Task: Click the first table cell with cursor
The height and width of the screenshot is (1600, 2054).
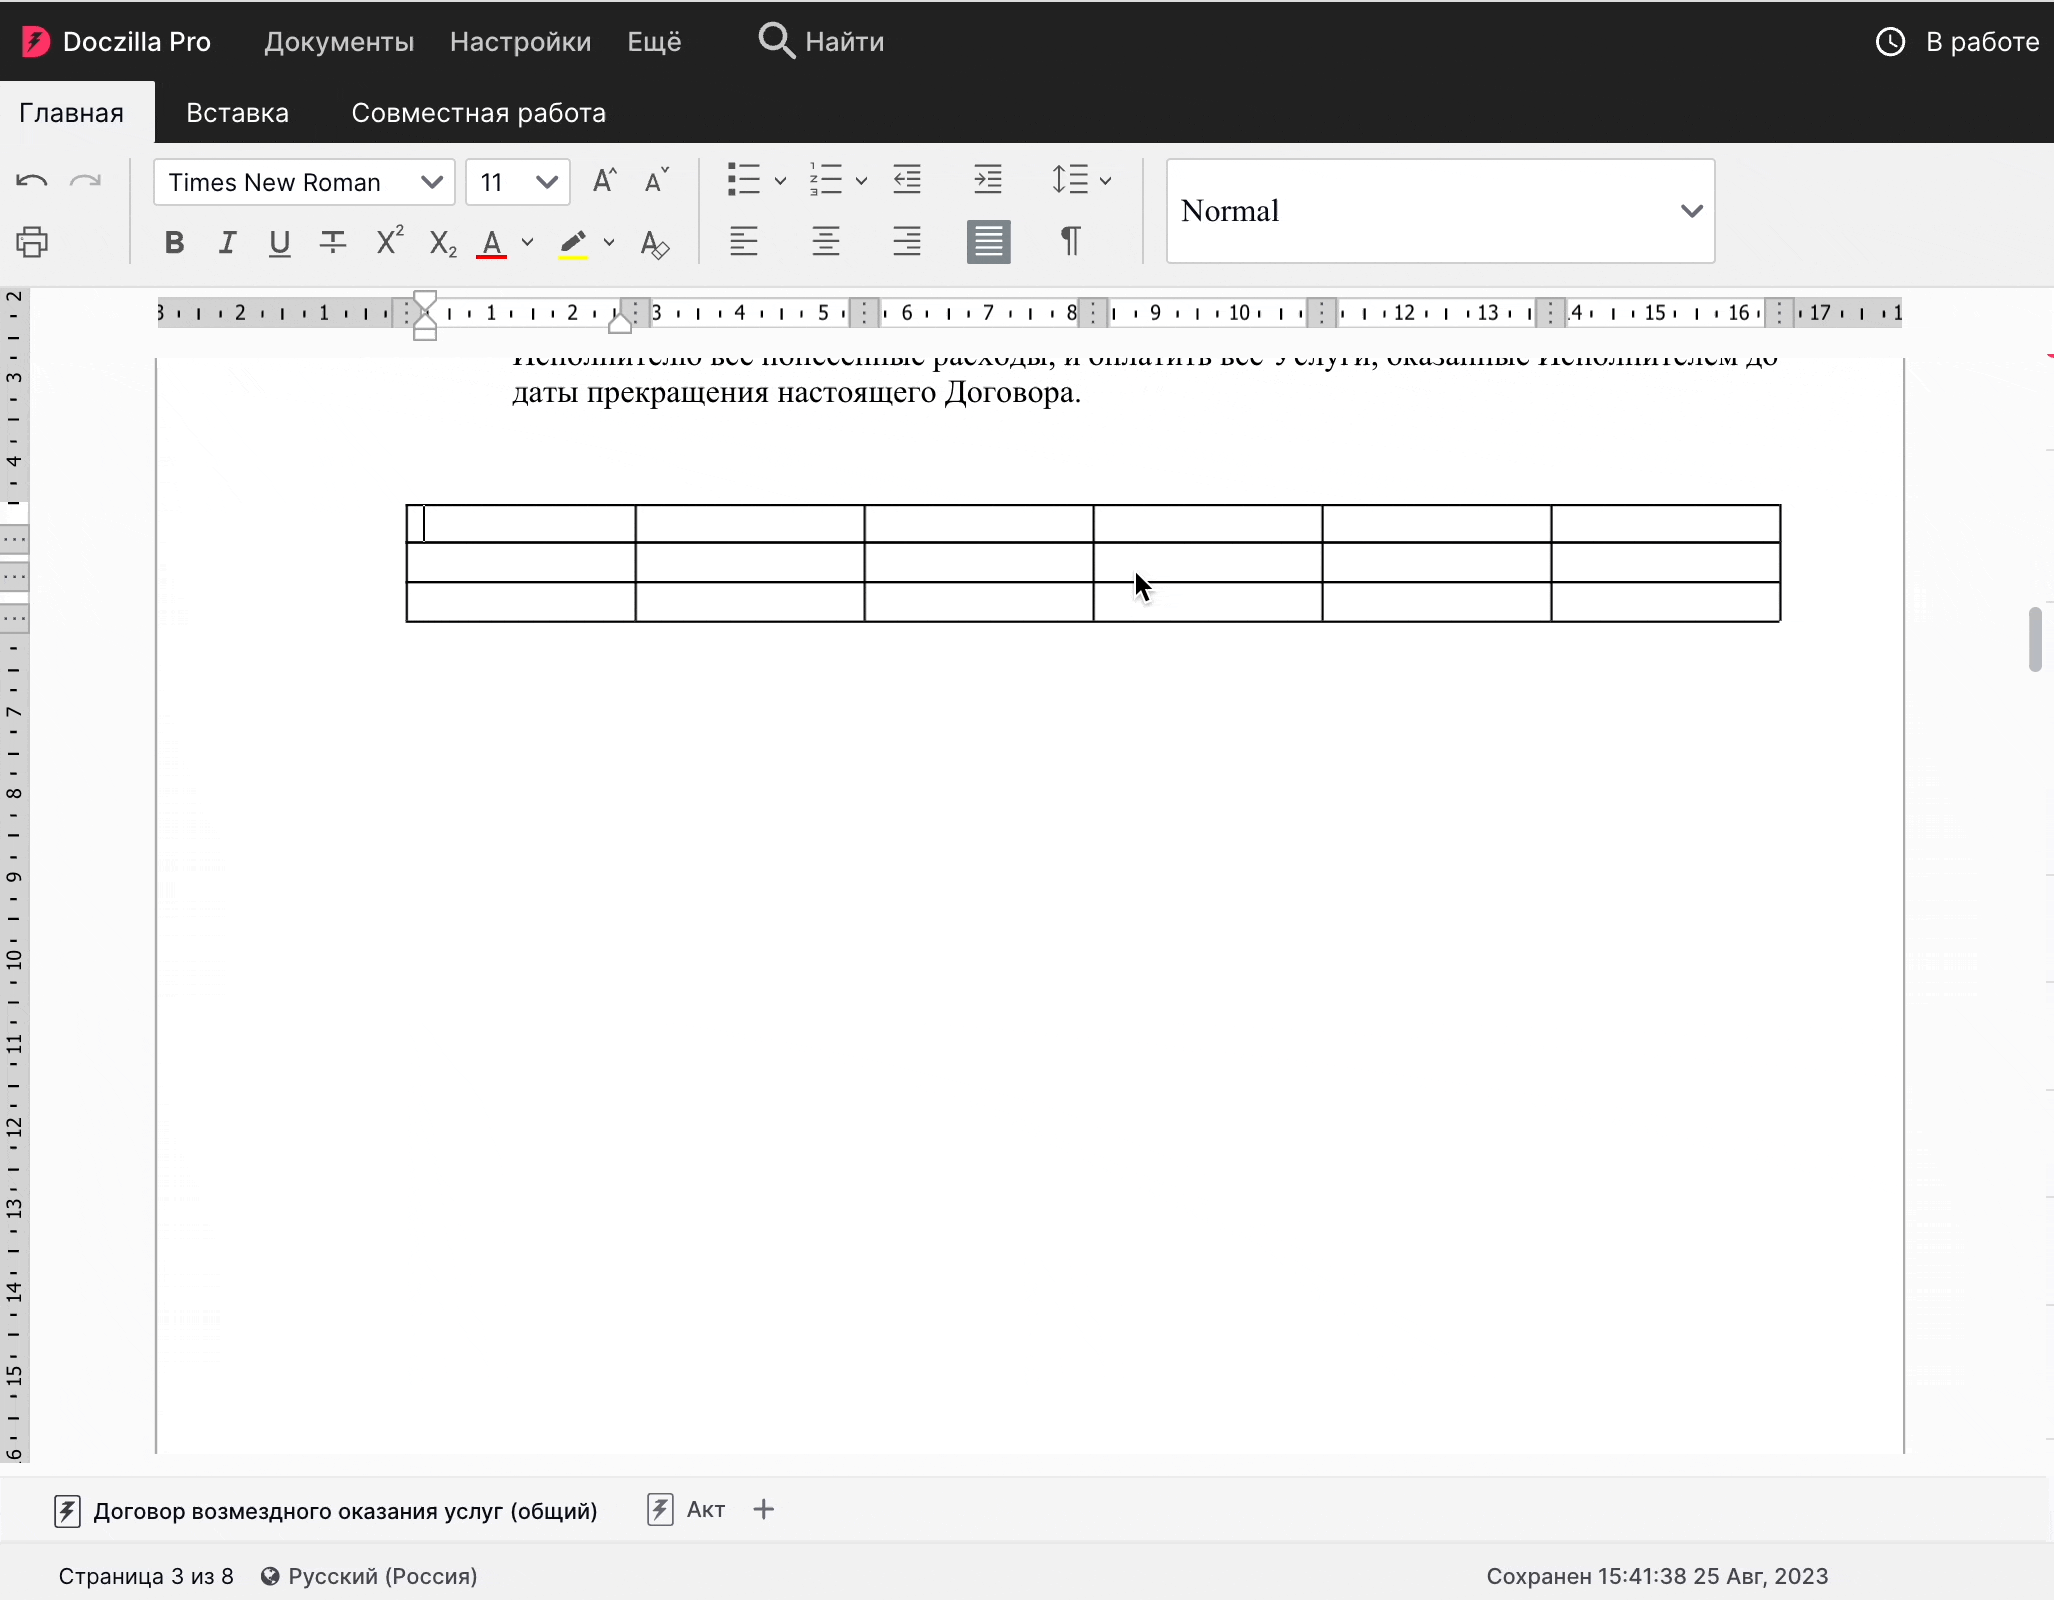Action: coord(521,524)
